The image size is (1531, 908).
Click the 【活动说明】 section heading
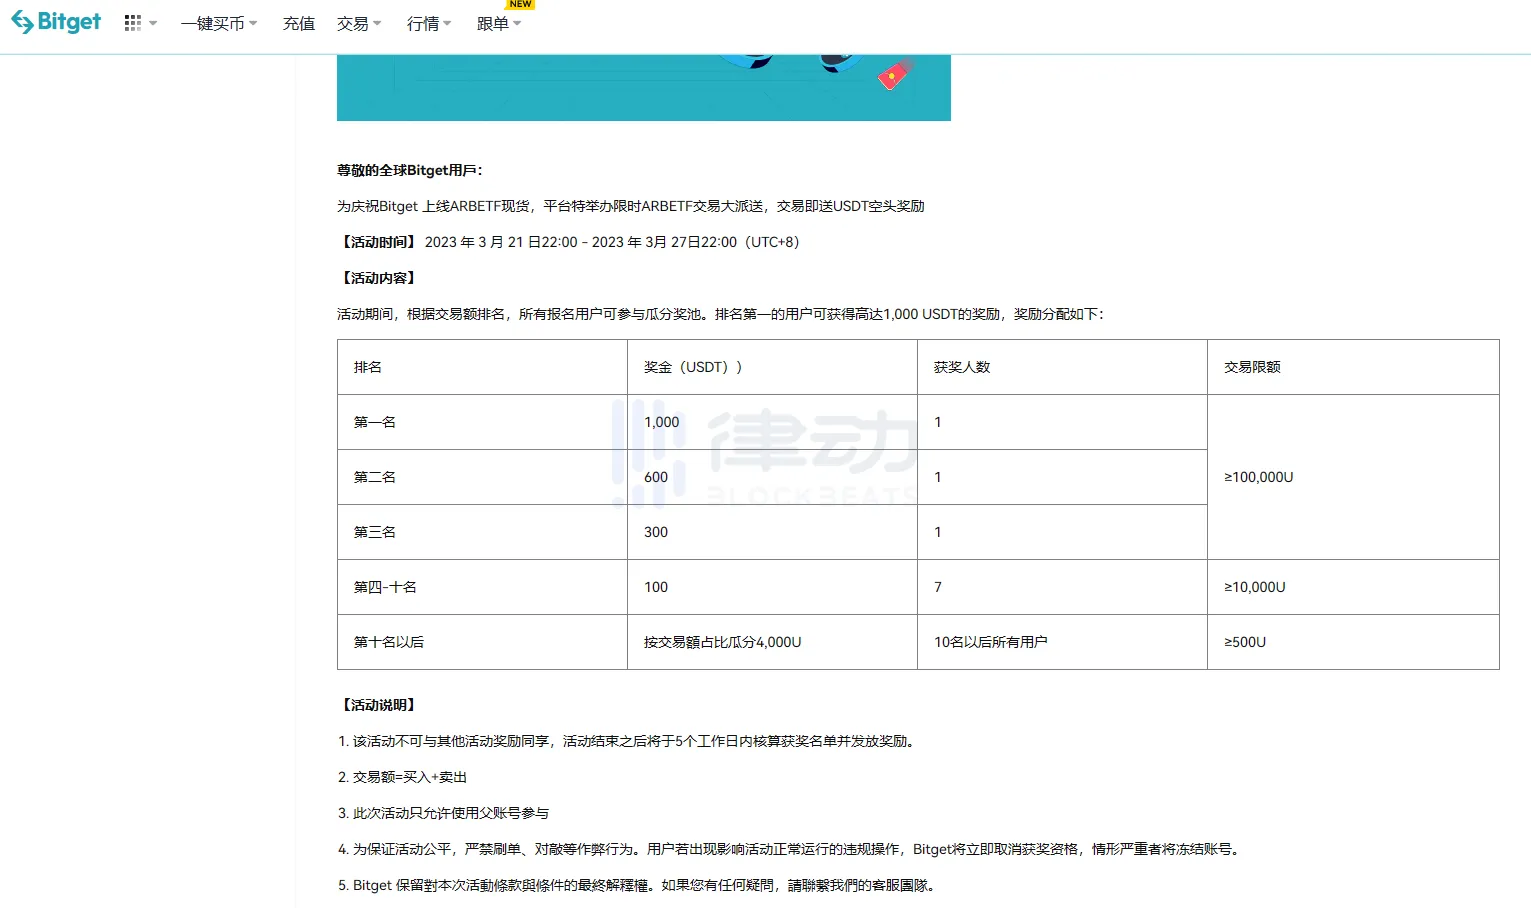tap(378, 705)
